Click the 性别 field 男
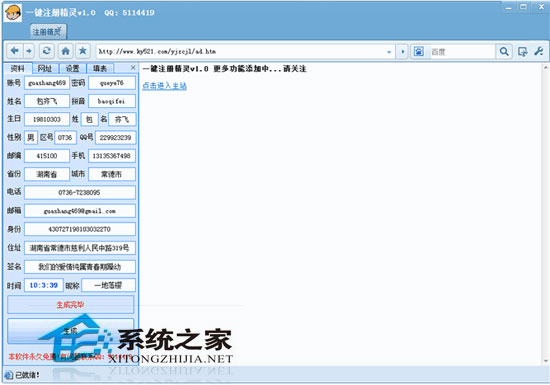Viewport: 550px width, 385px height. tap(31, 137)
